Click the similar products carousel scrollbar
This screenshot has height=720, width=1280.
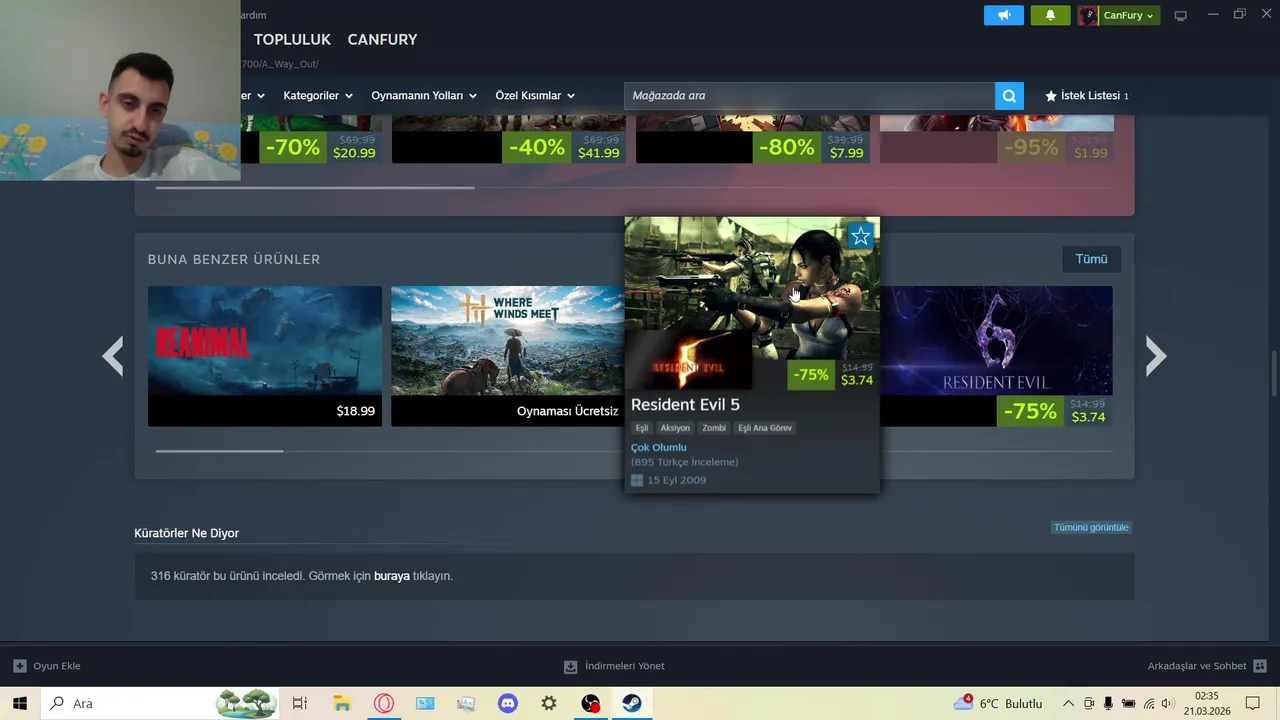pyautogui.click(x=219, y=451)
